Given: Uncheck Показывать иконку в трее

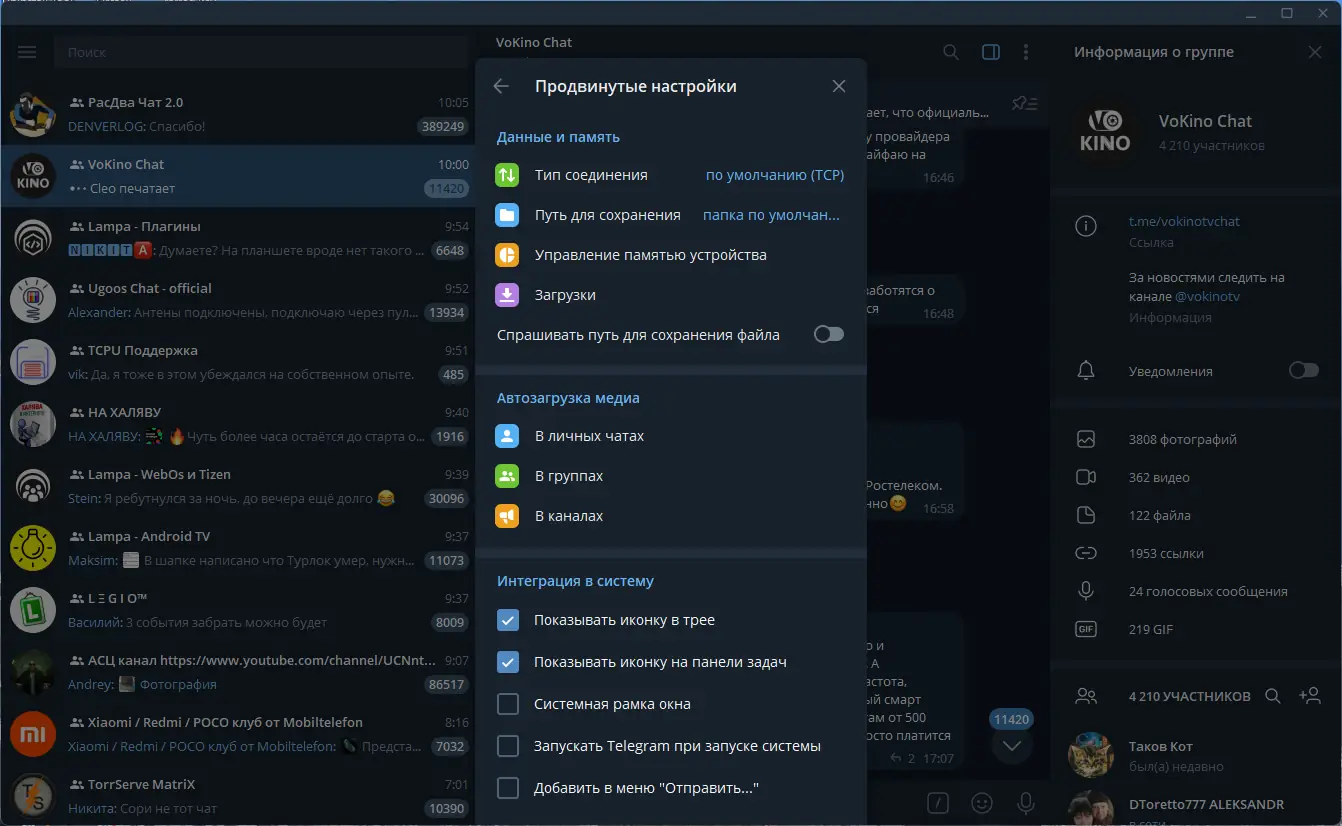Looking at the screenshot, I should [x=508, y=620].
